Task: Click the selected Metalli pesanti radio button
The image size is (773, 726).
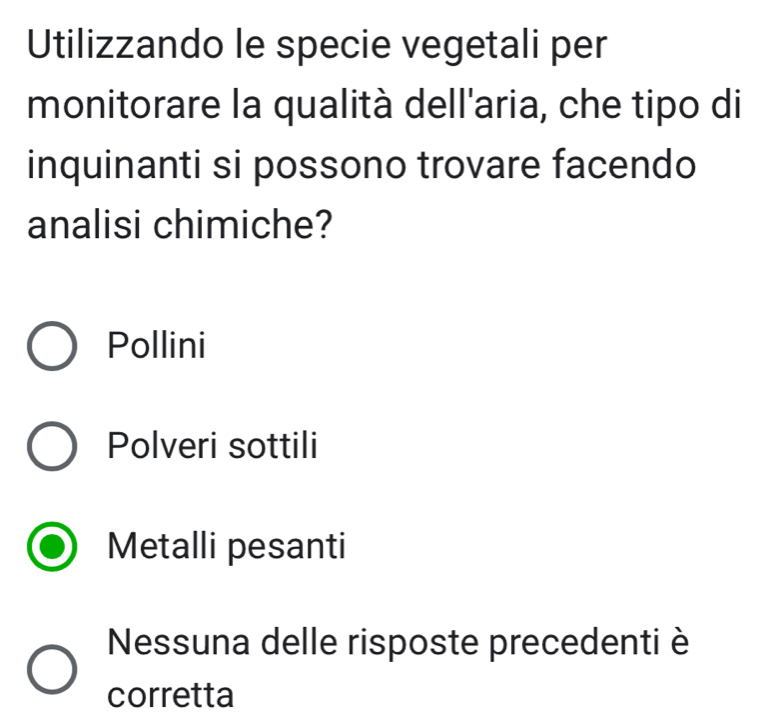Action: pyautogui.click(x=51, y=547)
